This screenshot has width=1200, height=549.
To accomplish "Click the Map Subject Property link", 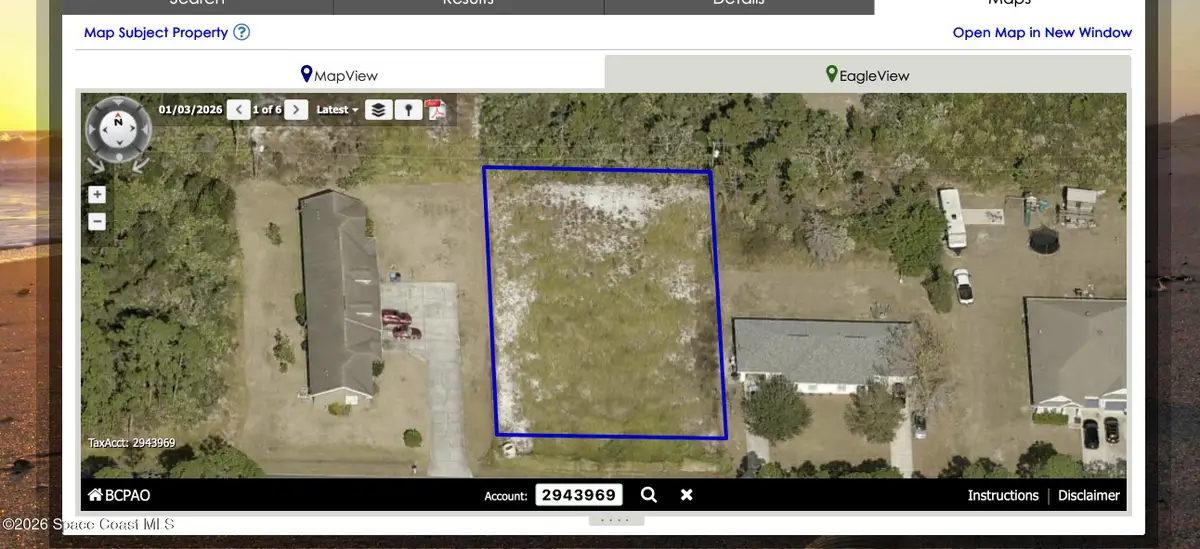I will [156, 32].
